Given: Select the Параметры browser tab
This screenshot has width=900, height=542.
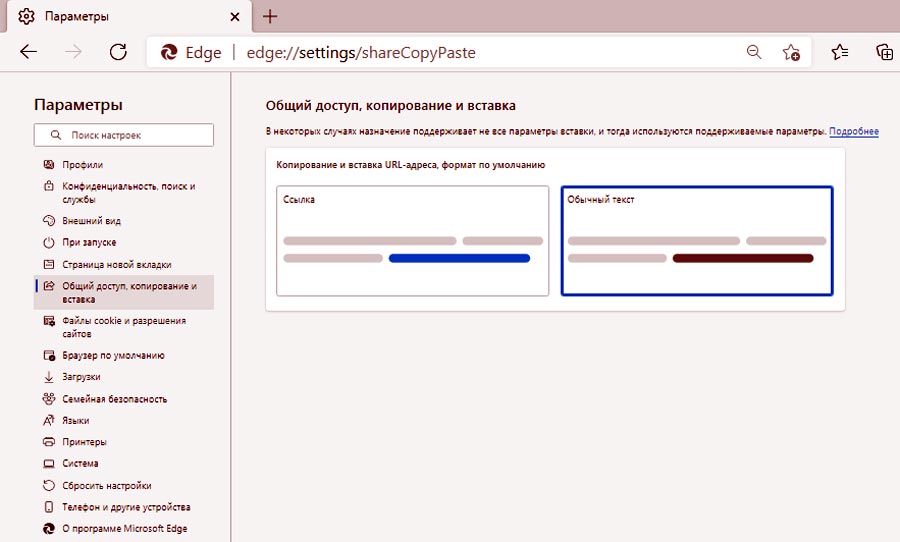Looking at the screenshot, I should point(129,17).
